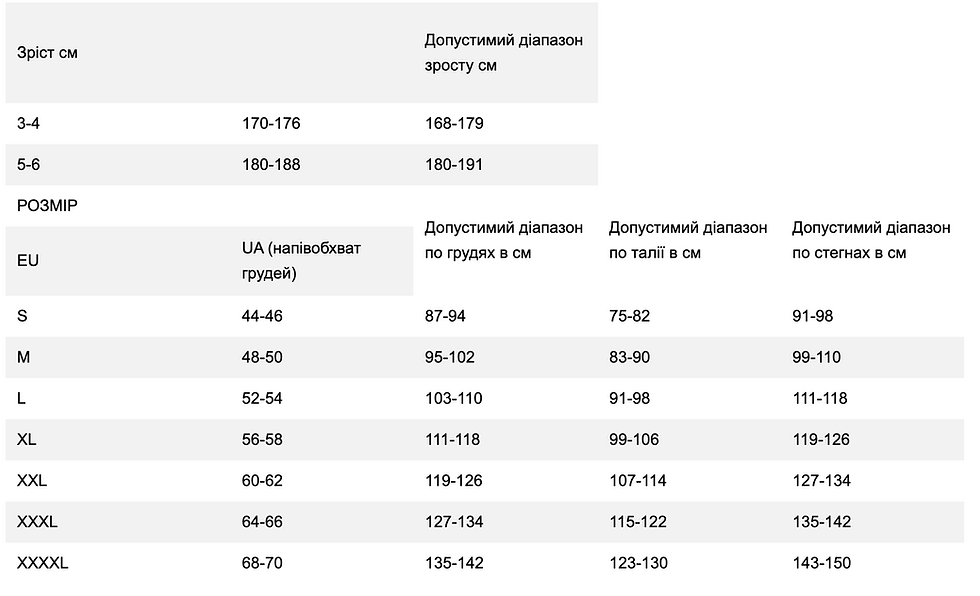Click the 'EU' column header

point(28,260)
